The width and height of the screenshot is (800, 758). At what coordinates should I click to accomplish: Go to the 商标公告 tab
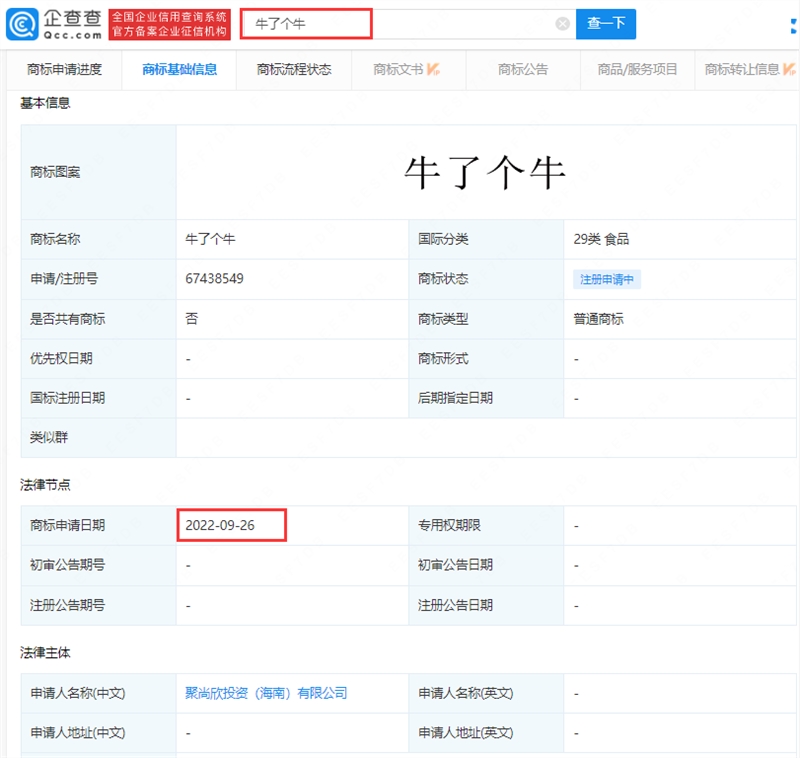(x=523, y=69)
